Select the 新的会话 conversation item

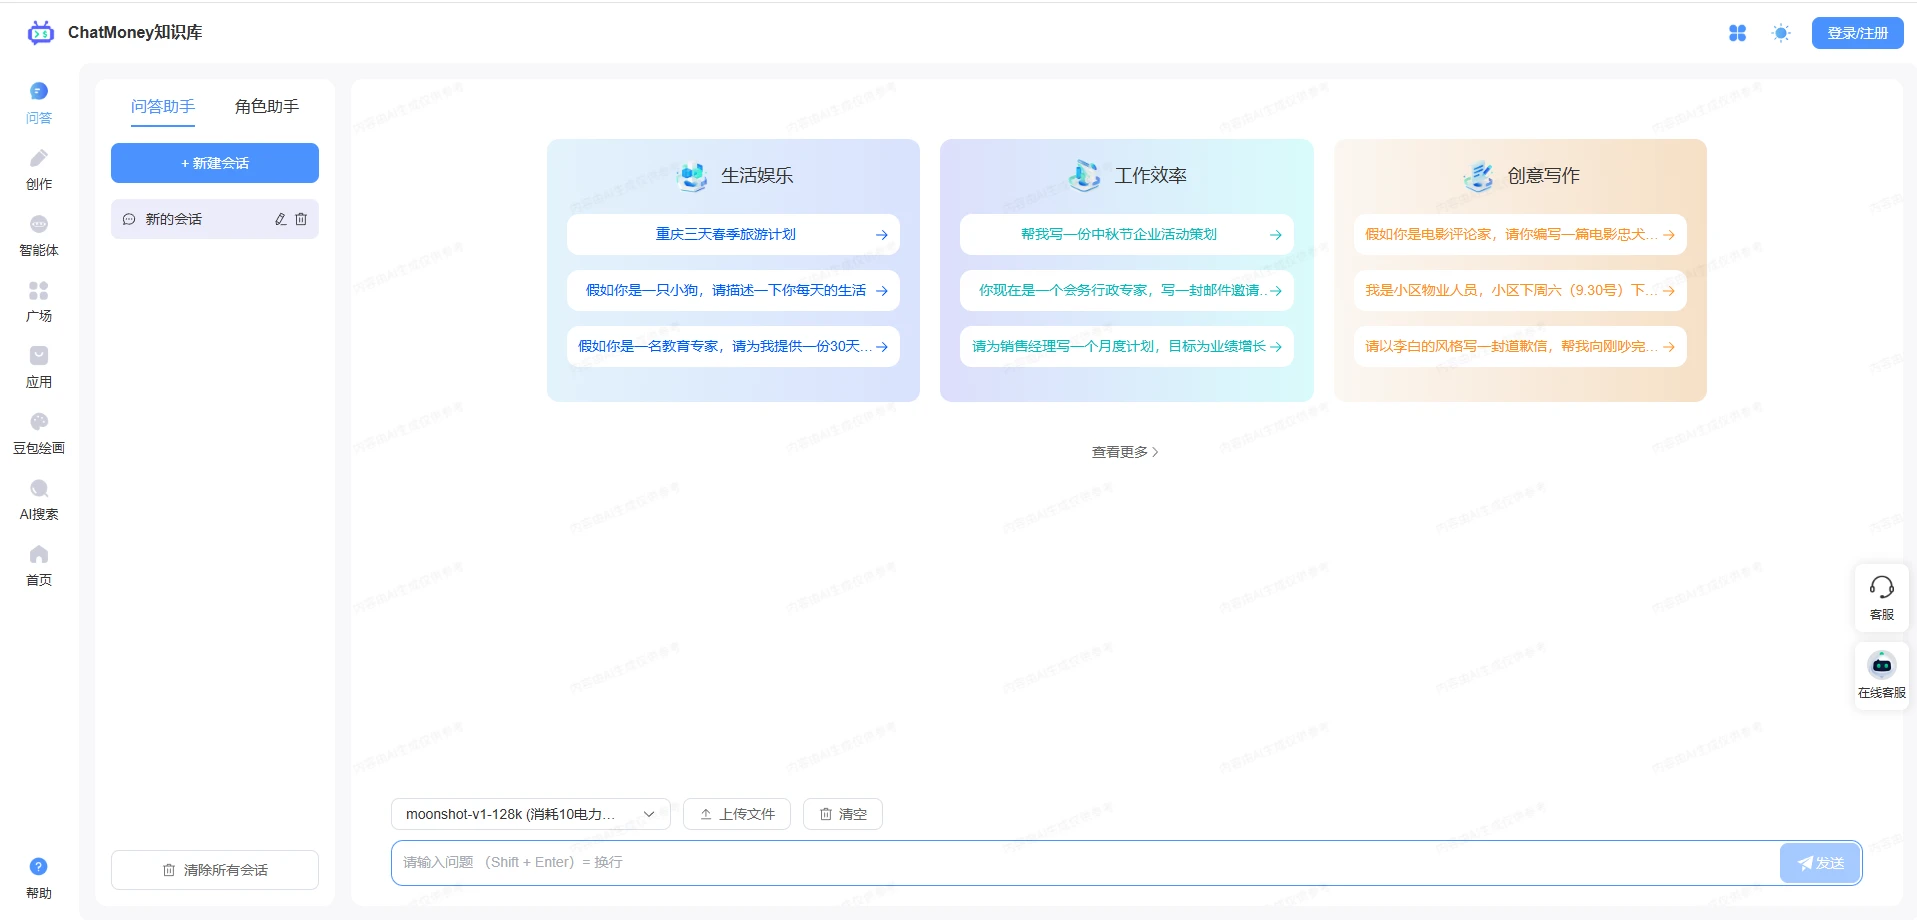[215, 219]
